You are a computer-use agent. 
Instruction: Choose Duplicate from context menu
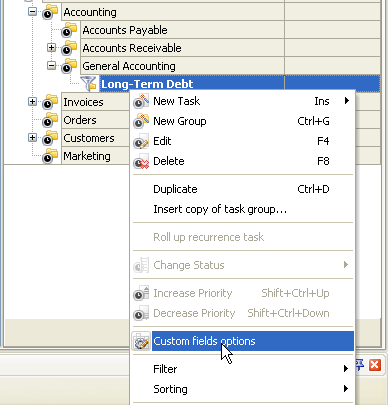pos(243,189)
